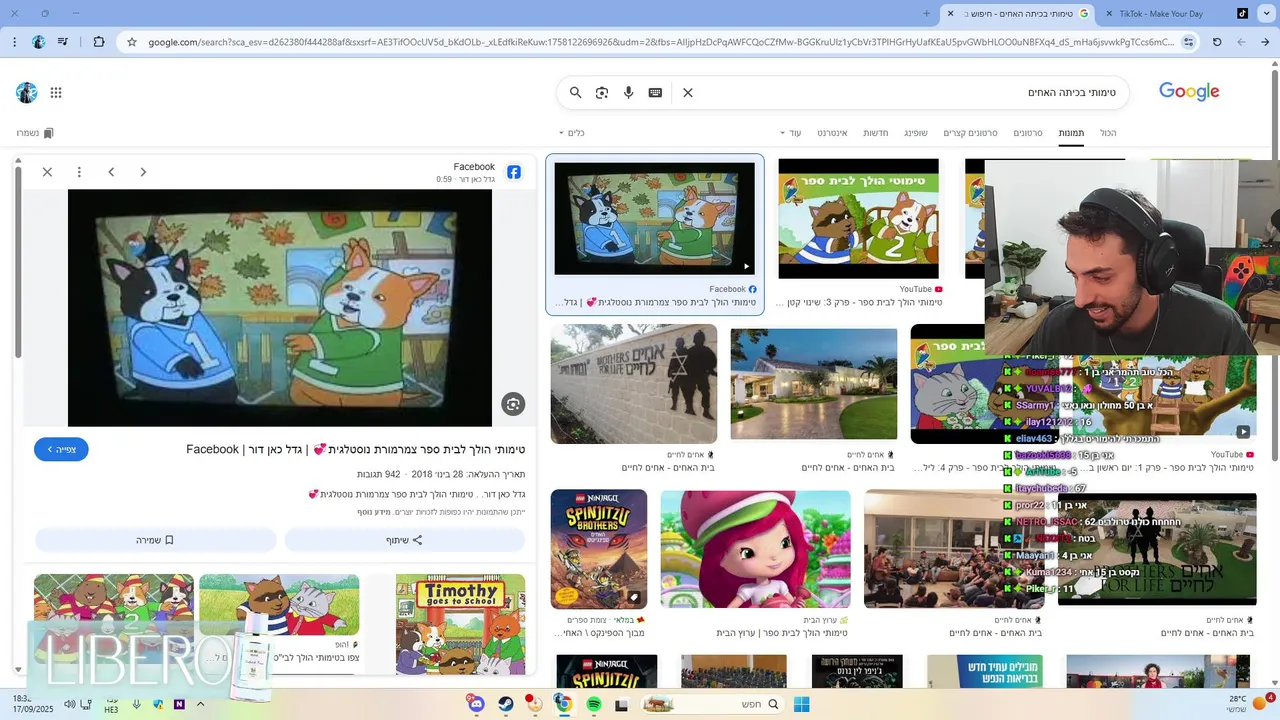Click the blue צפייה visit button

(x=61, y=449)
